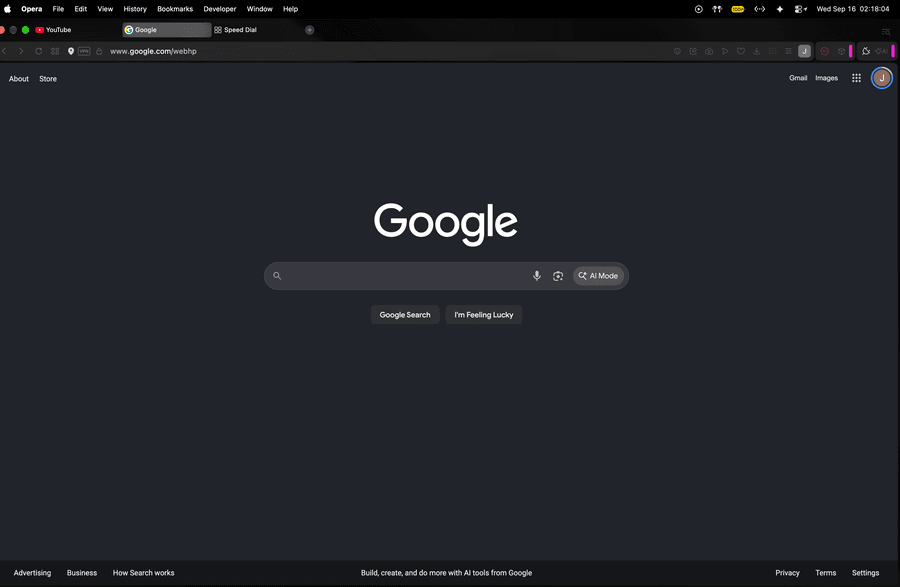Click the red circular extension icon

[x=825, y=51]
